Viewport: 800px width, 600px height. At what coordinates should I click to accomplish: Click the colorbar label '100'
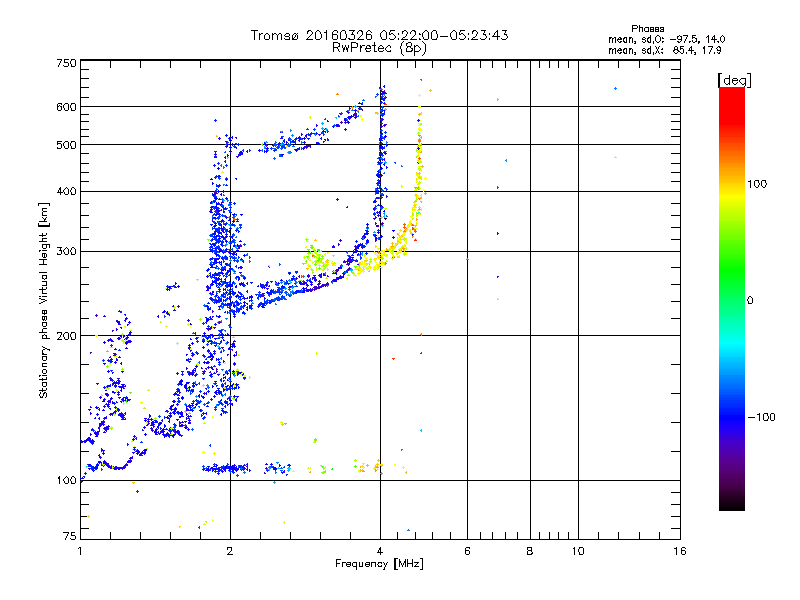click(x=757, y=184)
